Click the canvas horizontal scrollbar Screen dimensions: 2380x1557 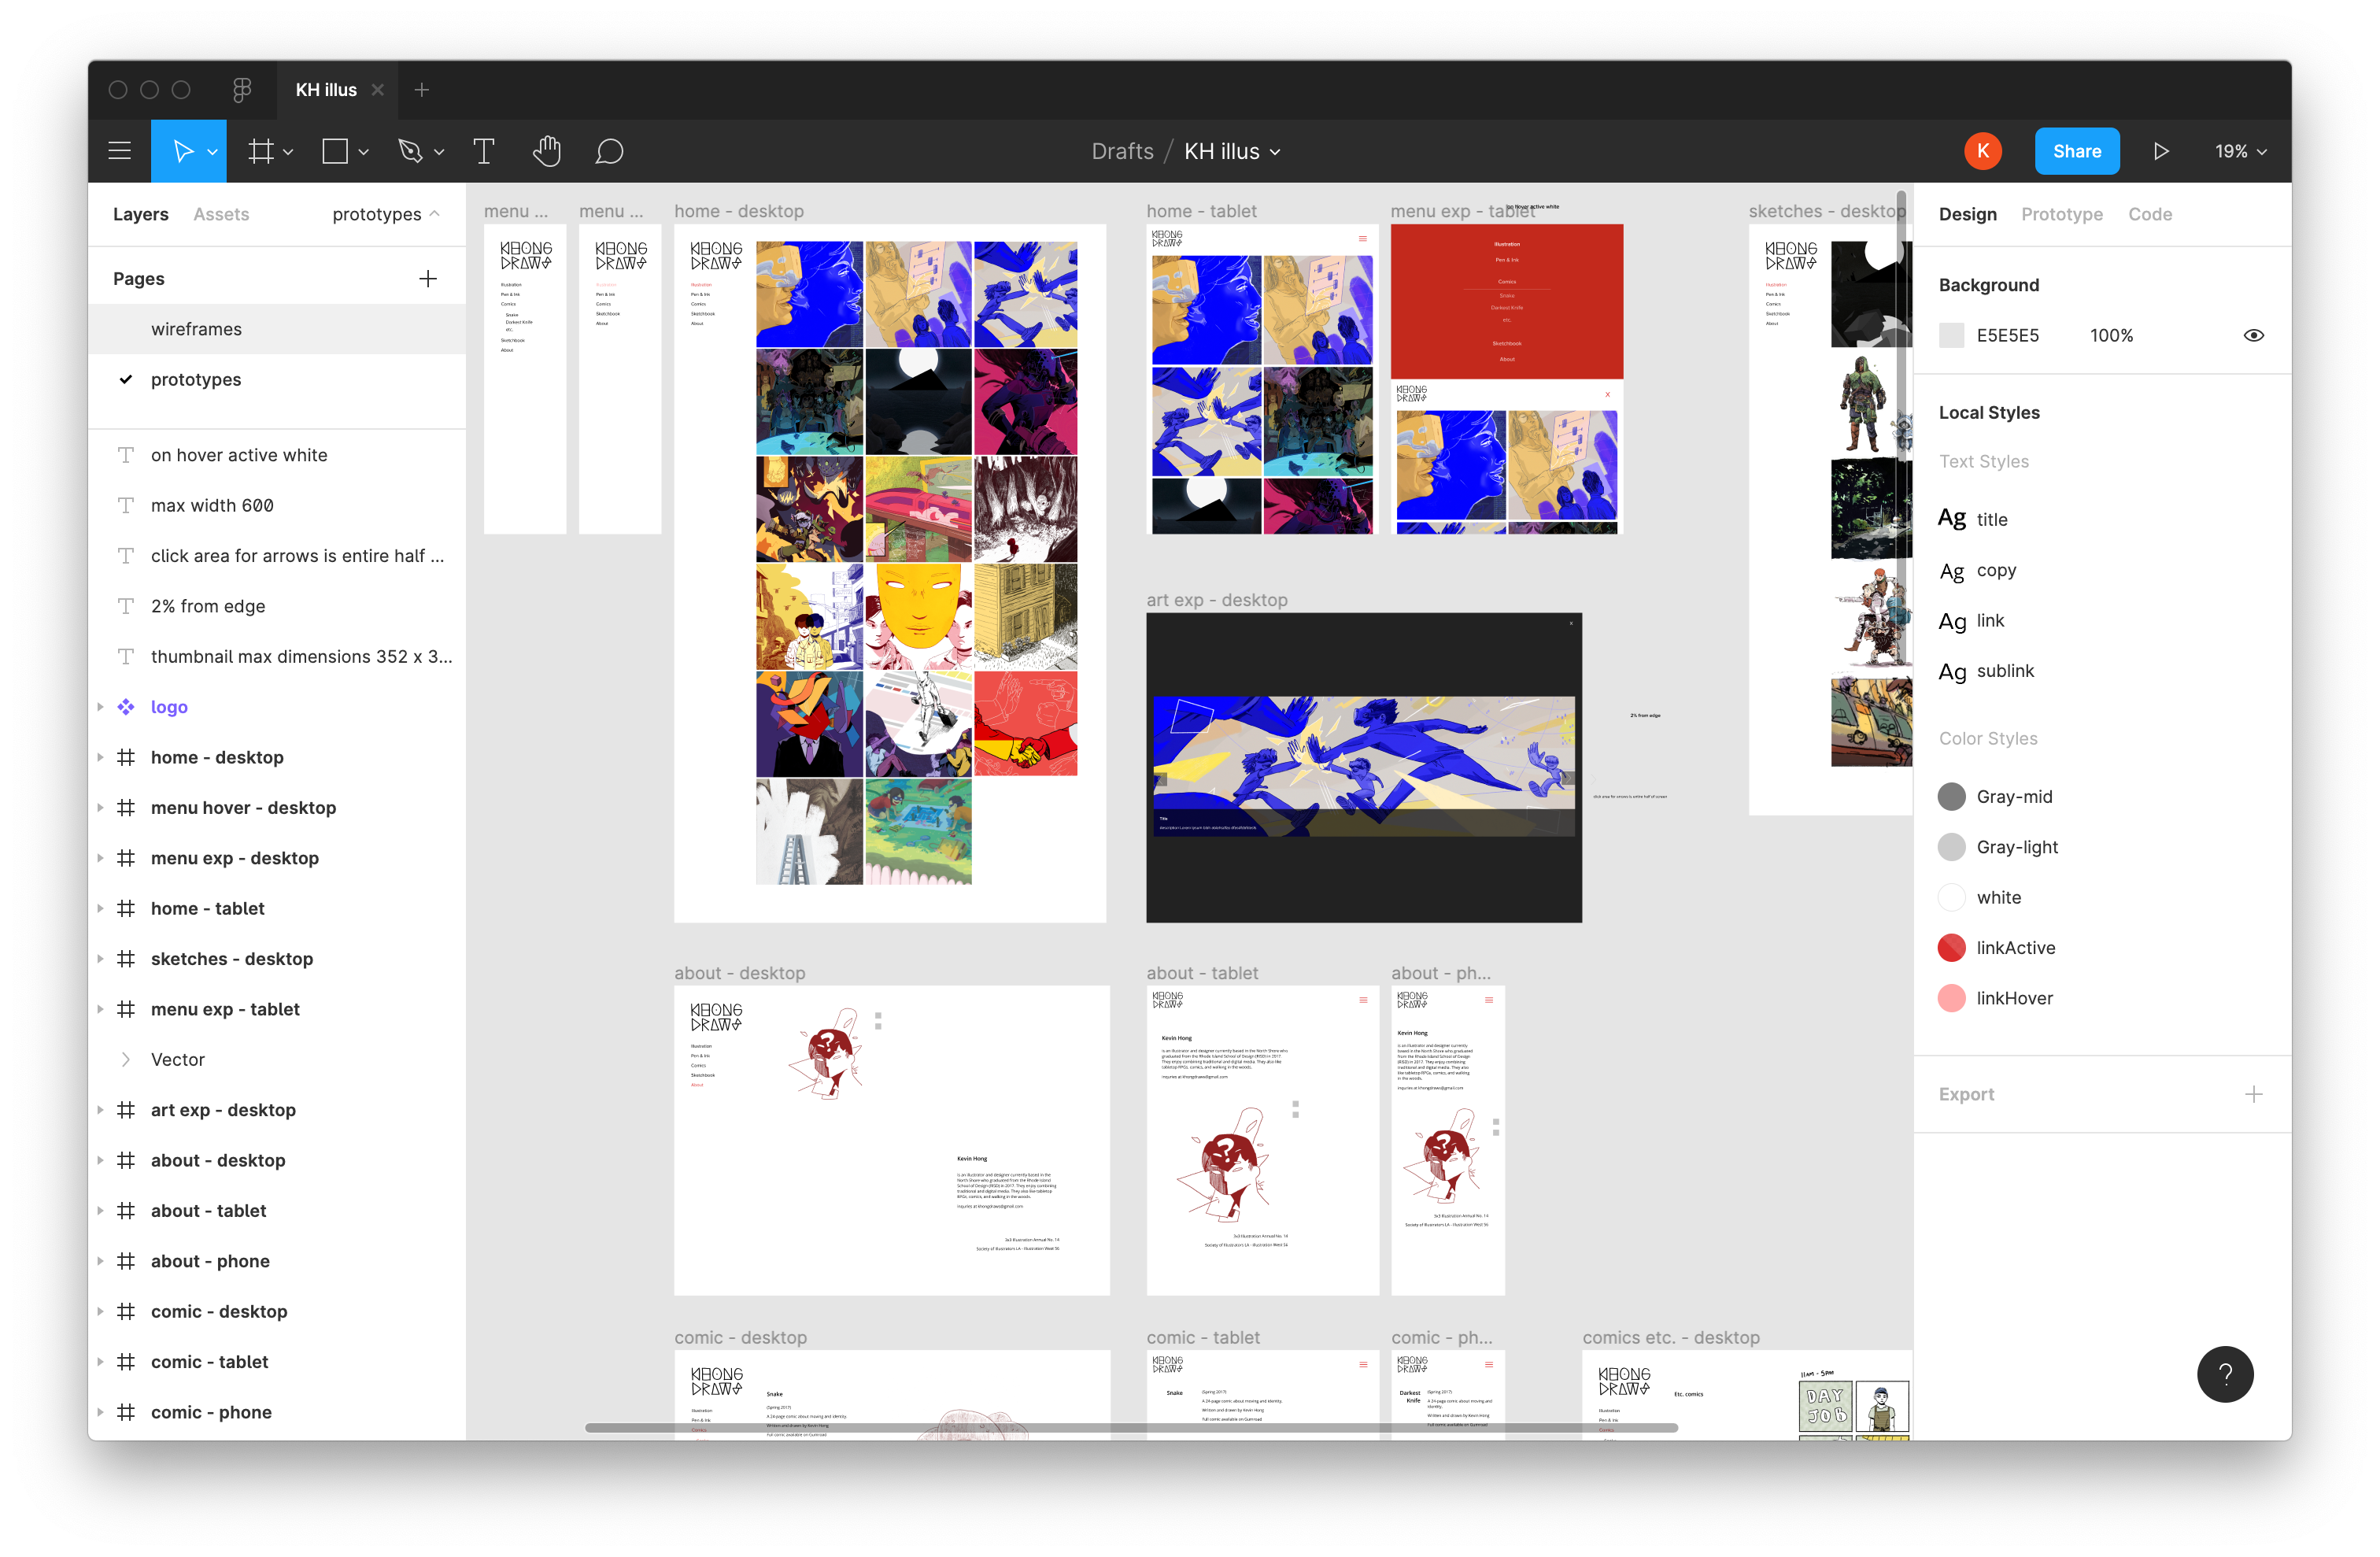[1130, 1427]
